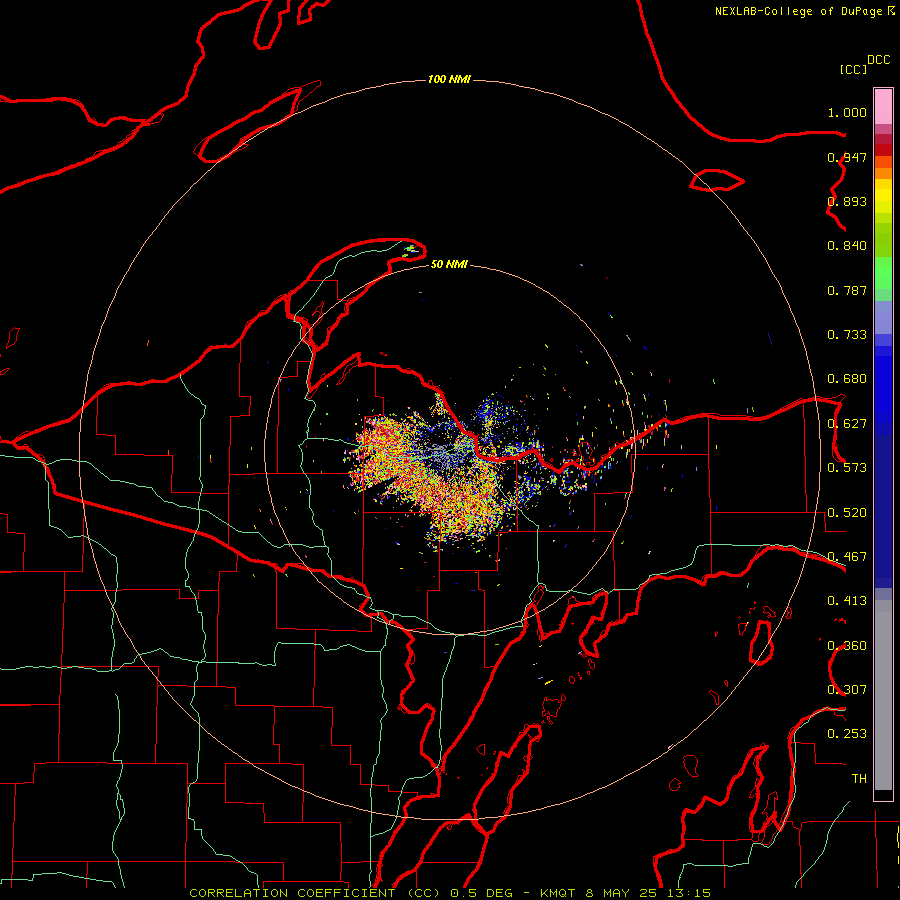Click the 0.893 legend value
900x900 pixels.
click(847, 201)
